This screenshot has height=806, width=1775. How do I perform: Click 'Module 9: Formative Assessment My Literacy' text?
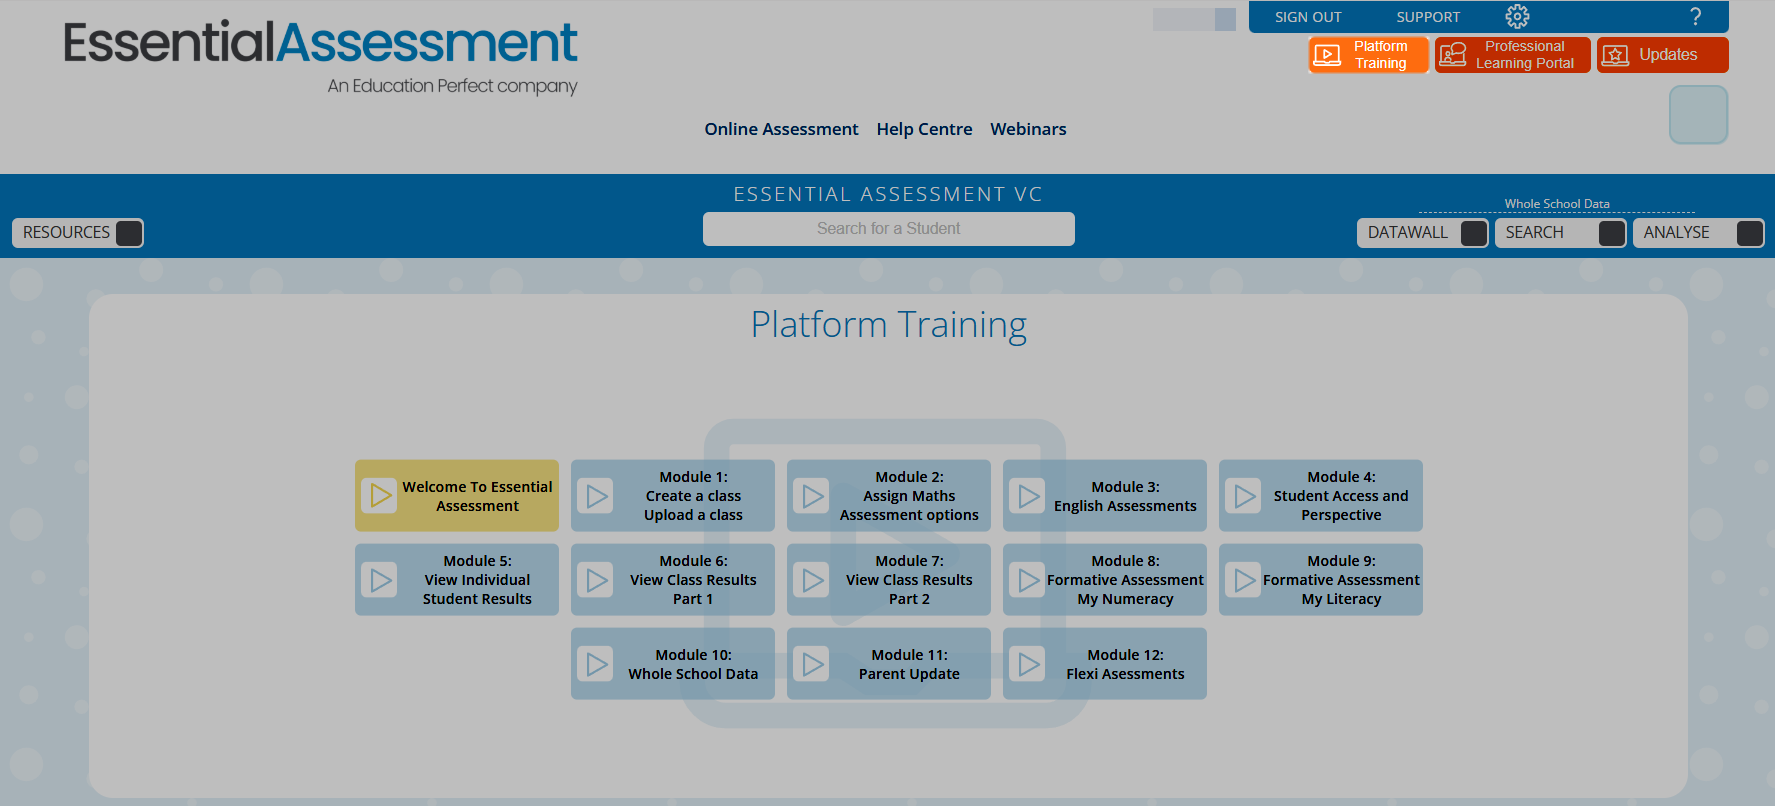[1341, 580]
